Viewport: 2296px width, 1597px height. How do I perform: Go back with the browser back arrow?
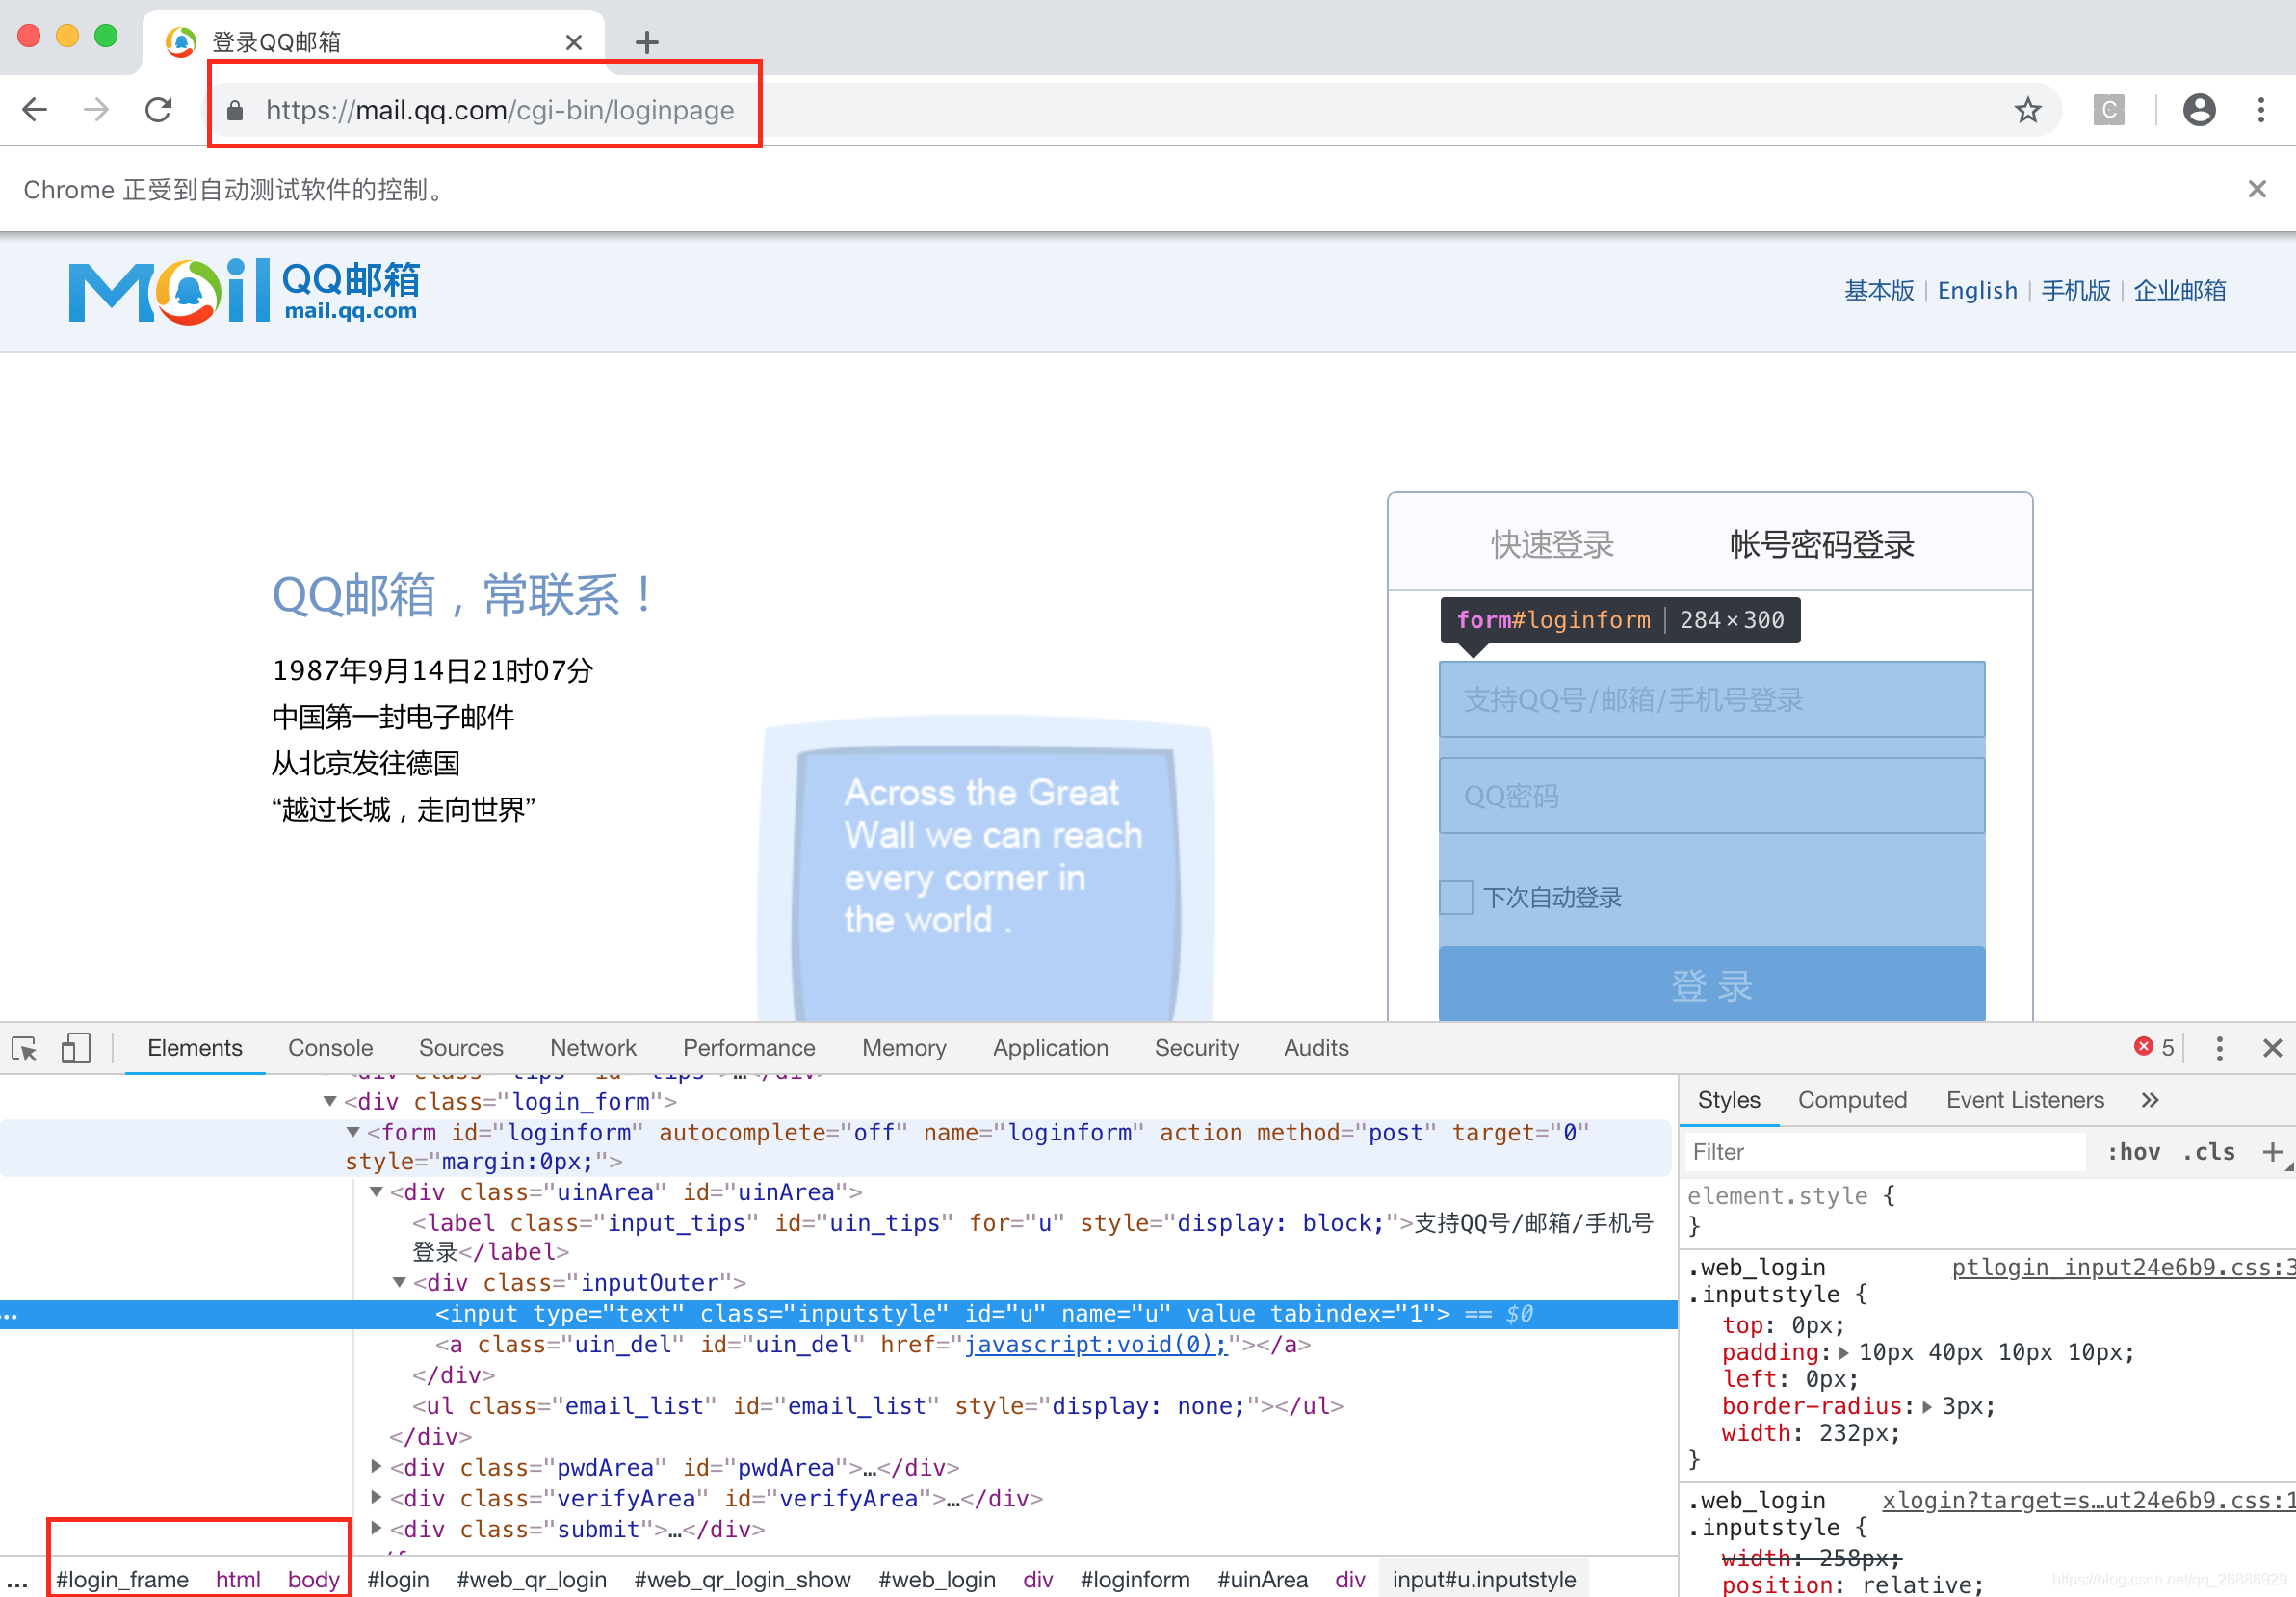35,109
